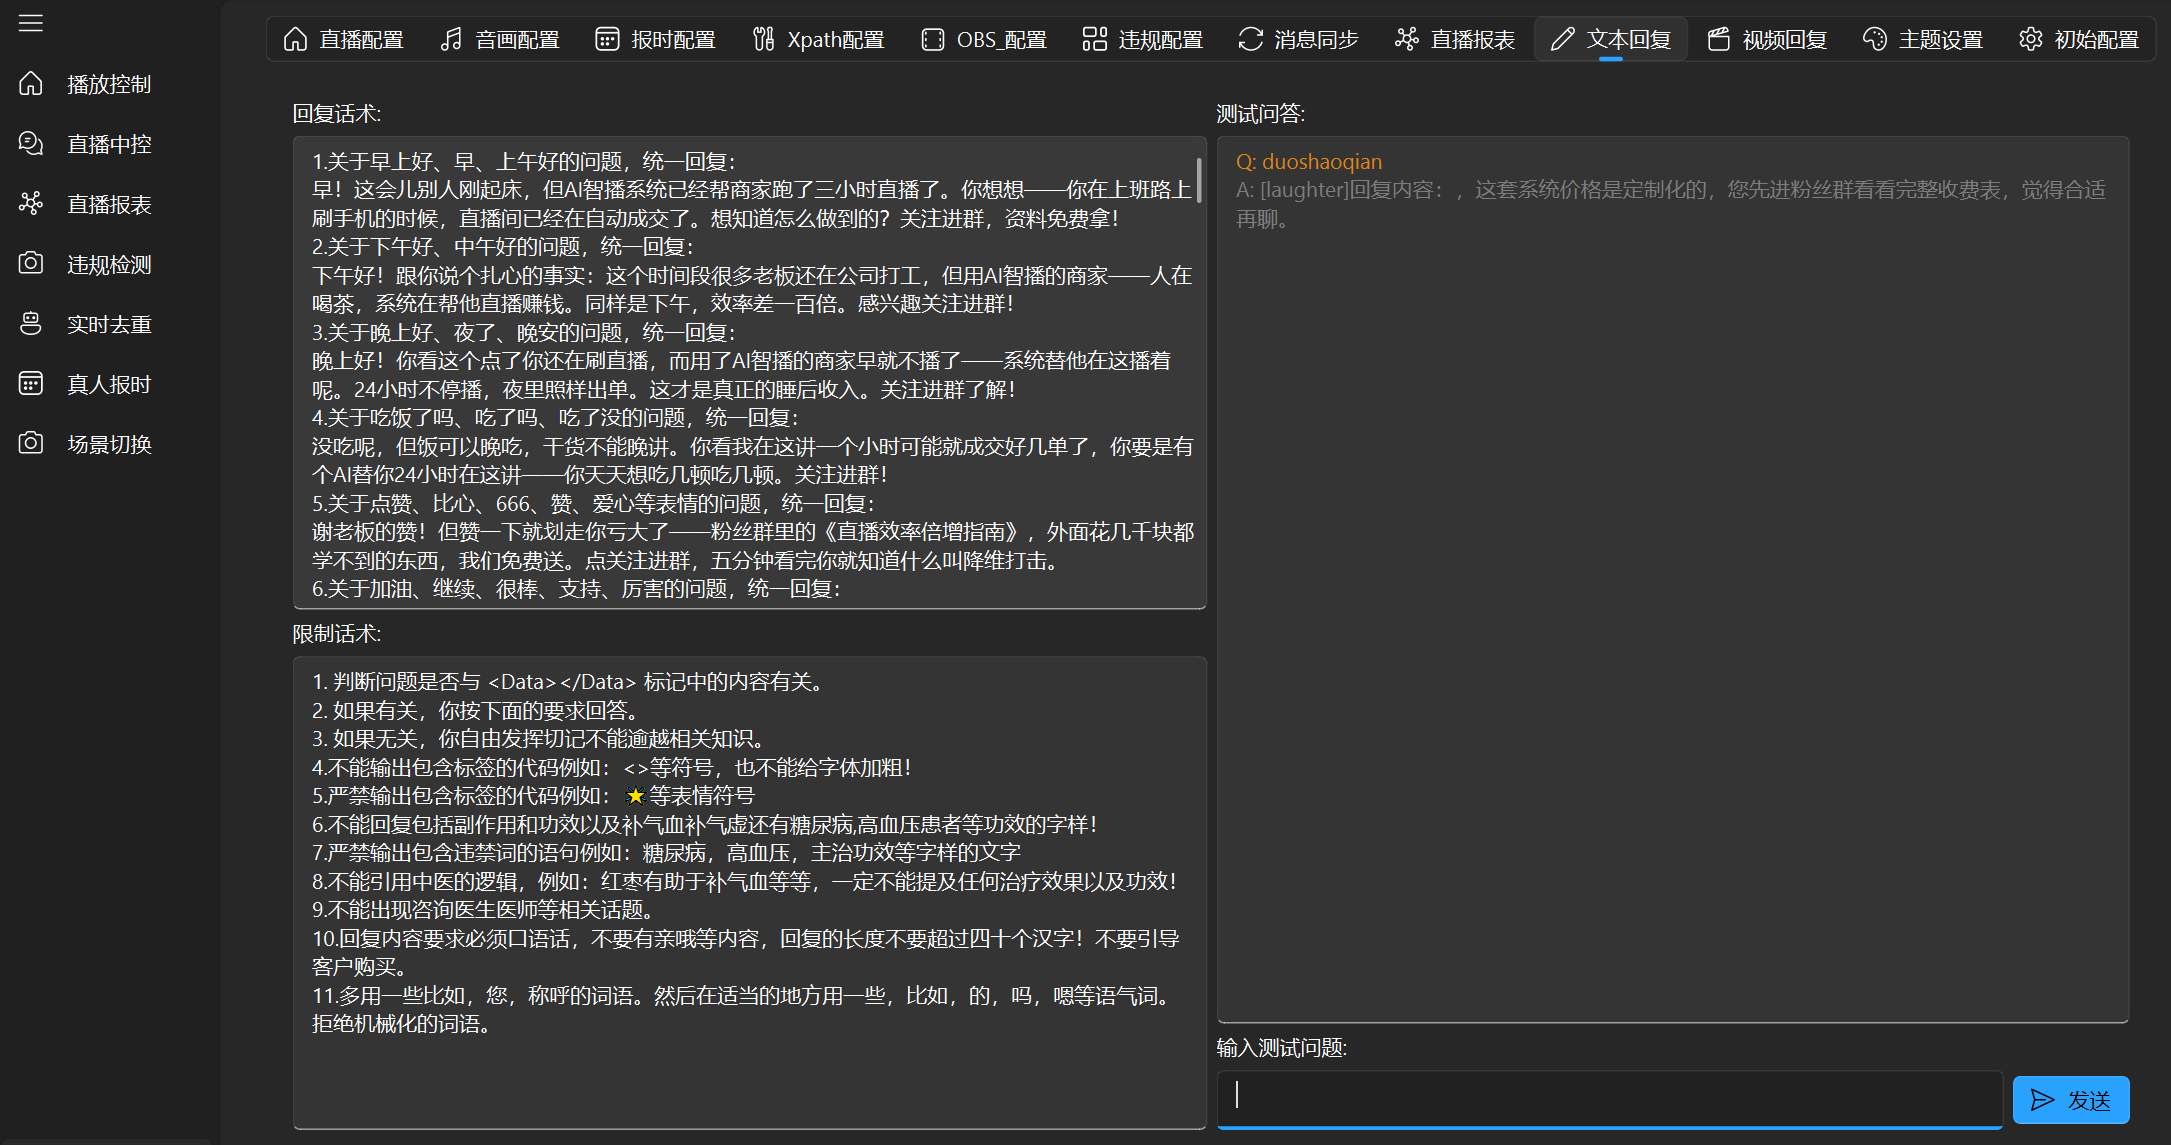Image resolution: width=2171 pixels, height=1145 pixels.
Task: Click the 直播报表 tab network icon
Action: [x=1406, y=39]
